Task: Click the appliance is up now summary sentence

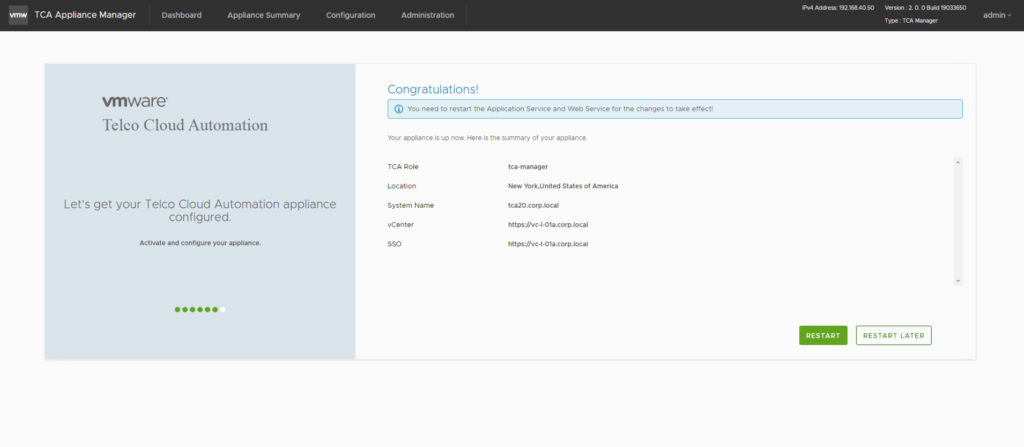Action: 488,139
